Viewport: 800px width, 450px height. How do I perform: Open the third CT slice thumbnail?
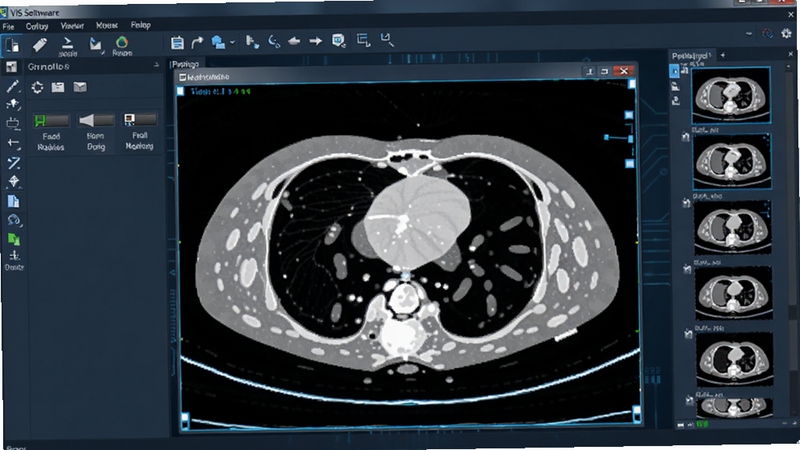coord(733,228)
